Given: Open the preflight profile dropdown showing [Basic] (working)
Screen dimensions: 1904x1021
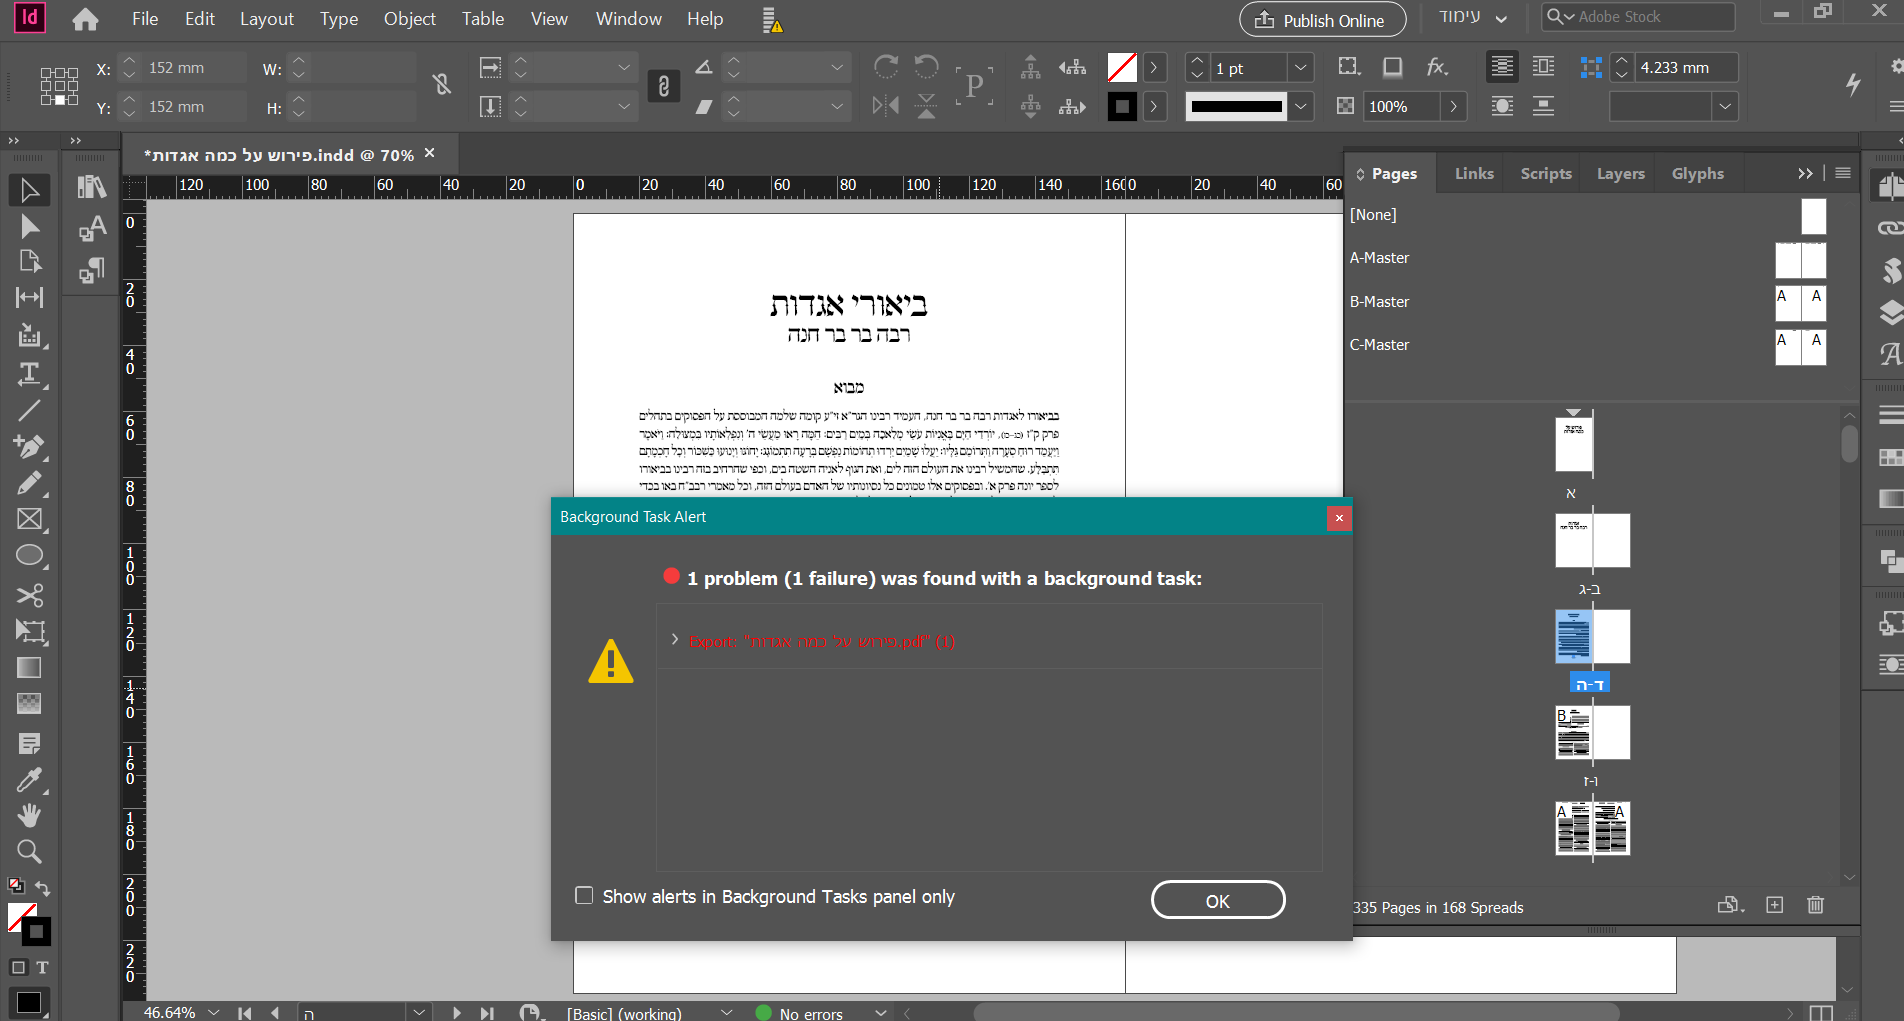Looking at the screenshot, I should (x=725, y=1012).
